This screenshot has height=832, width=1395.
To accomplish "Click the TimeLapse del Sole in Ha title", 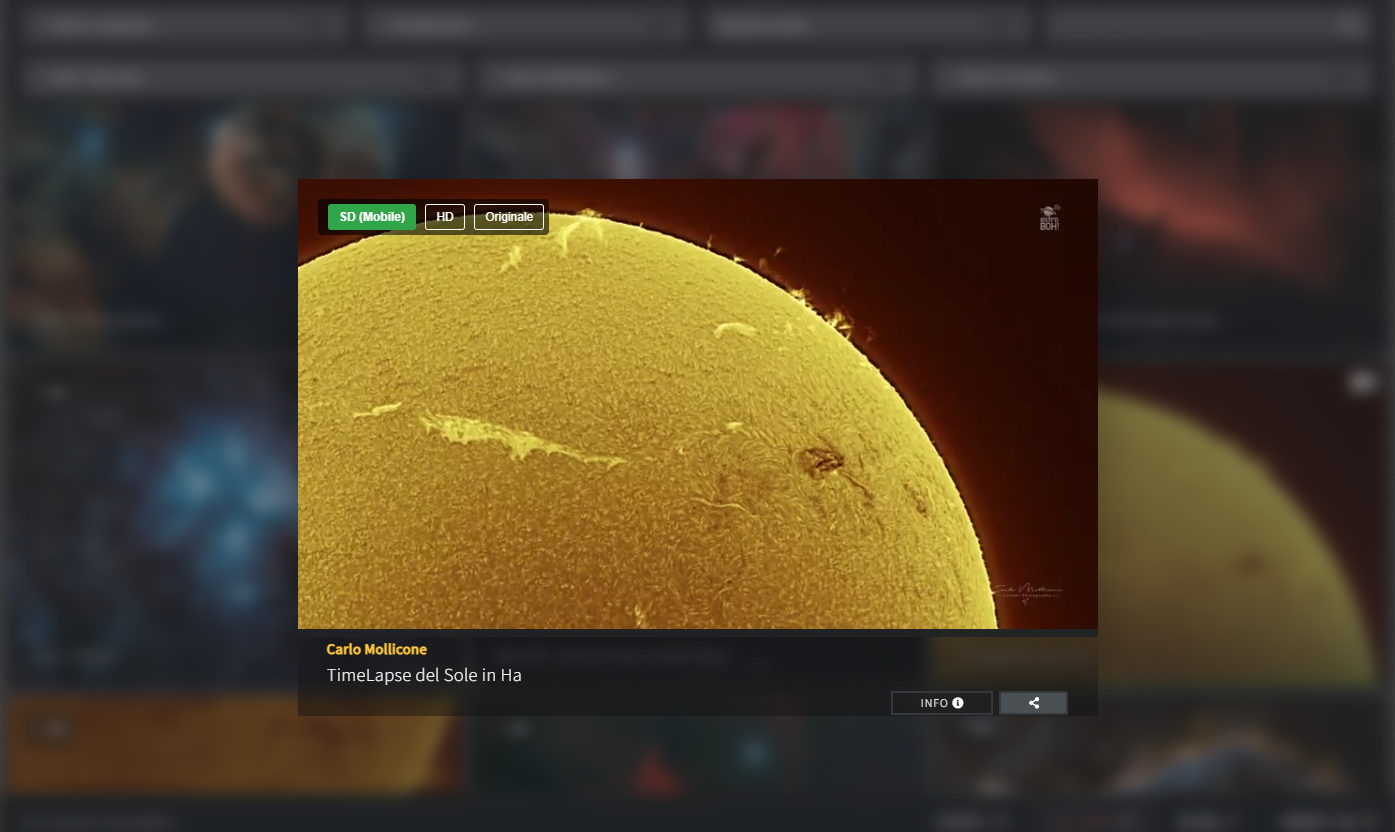I will click(424, 675).
